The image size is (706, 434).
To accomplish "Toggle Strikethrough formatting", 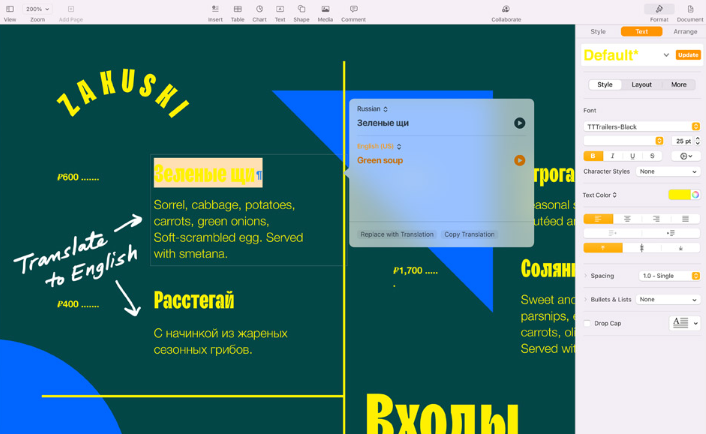I will tap(652, 156).
